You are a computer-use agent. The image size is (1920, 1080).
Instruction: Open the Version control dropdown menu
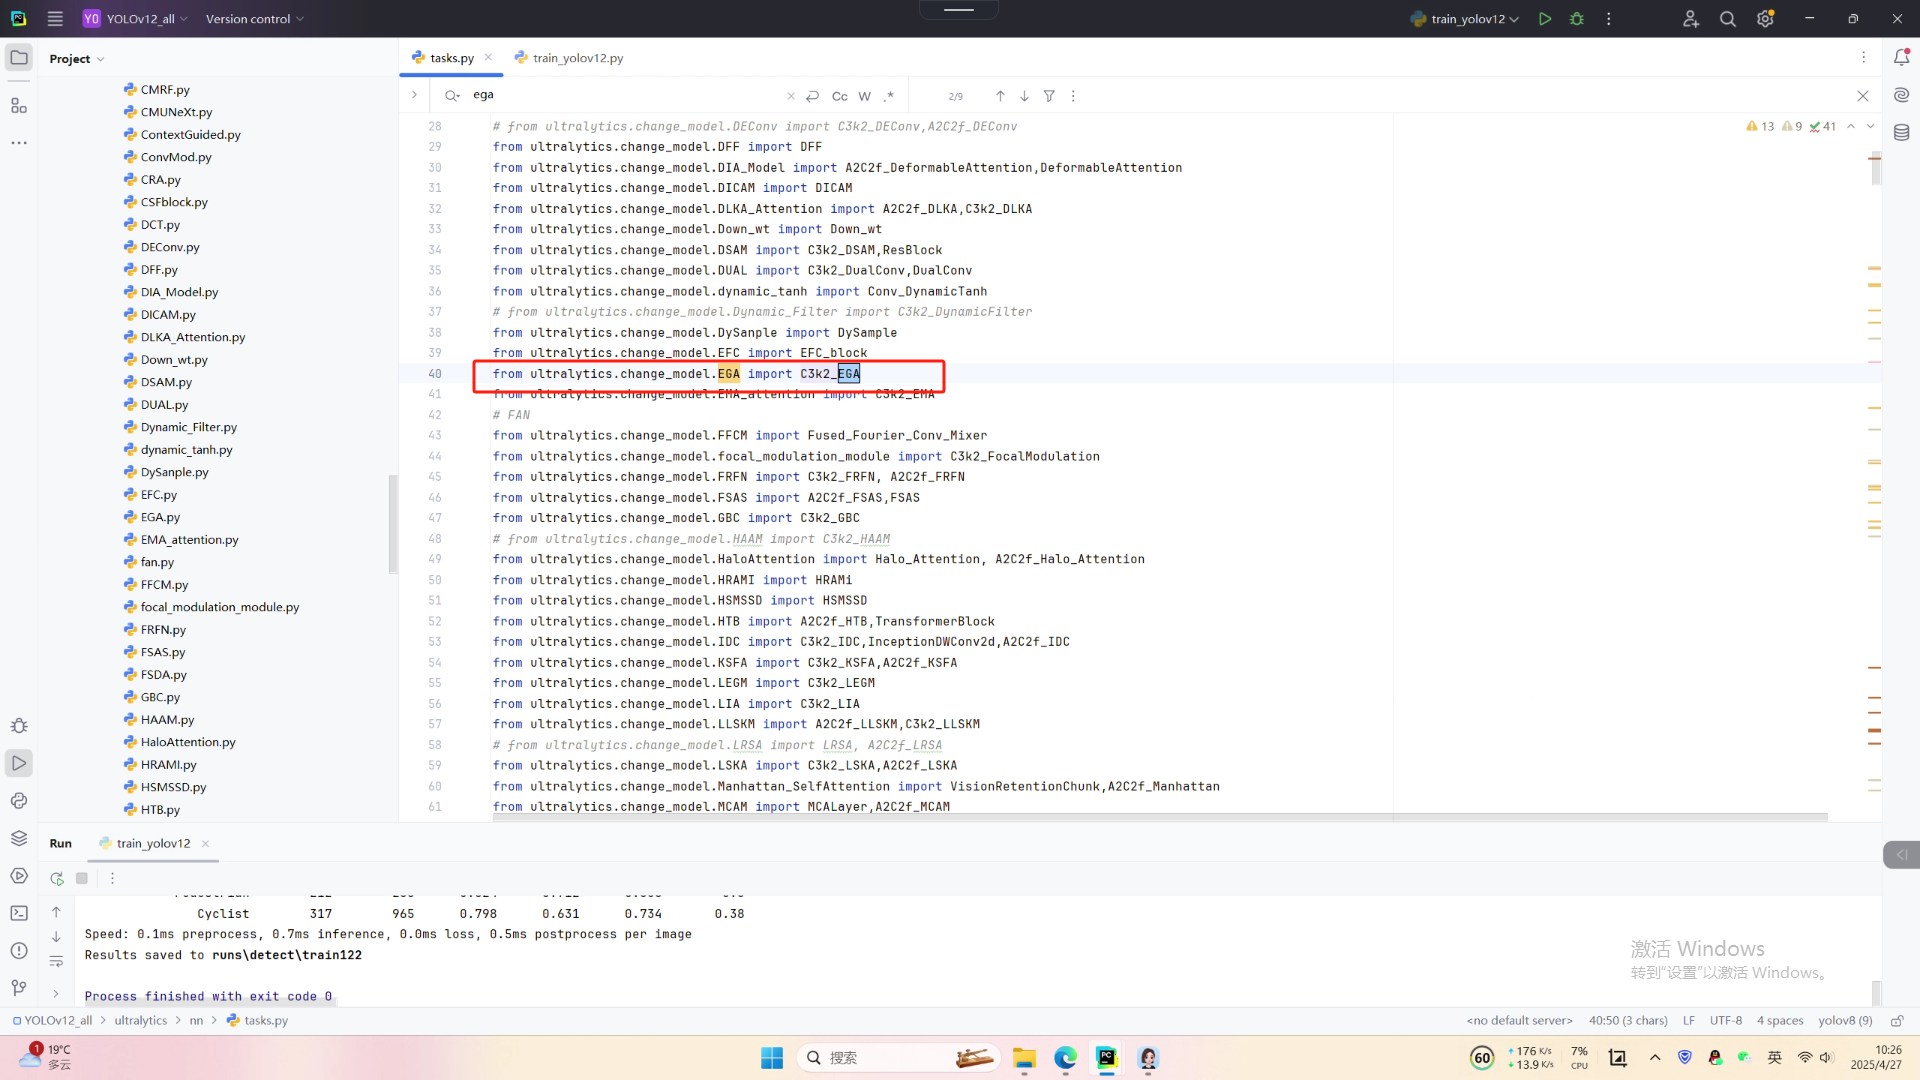pos(254,19)
